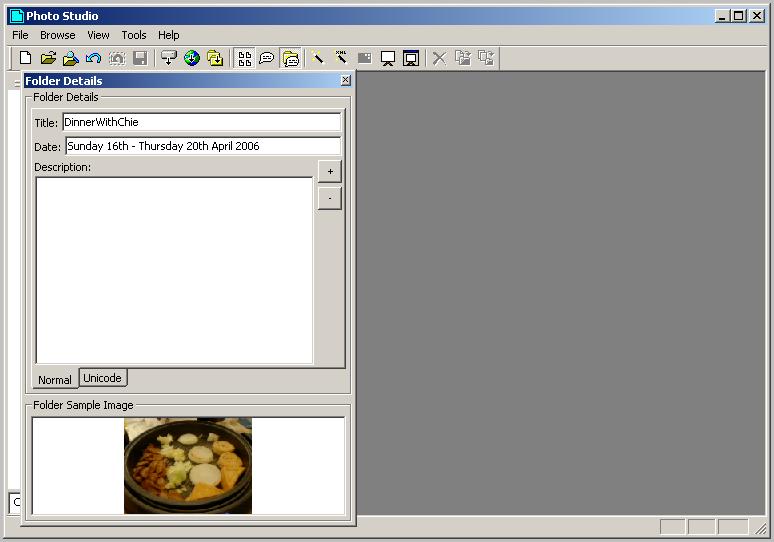Open a folder with the open-folder icon
Screen dimensions: 774x542
pyautogui.click(x=48, y=58)
